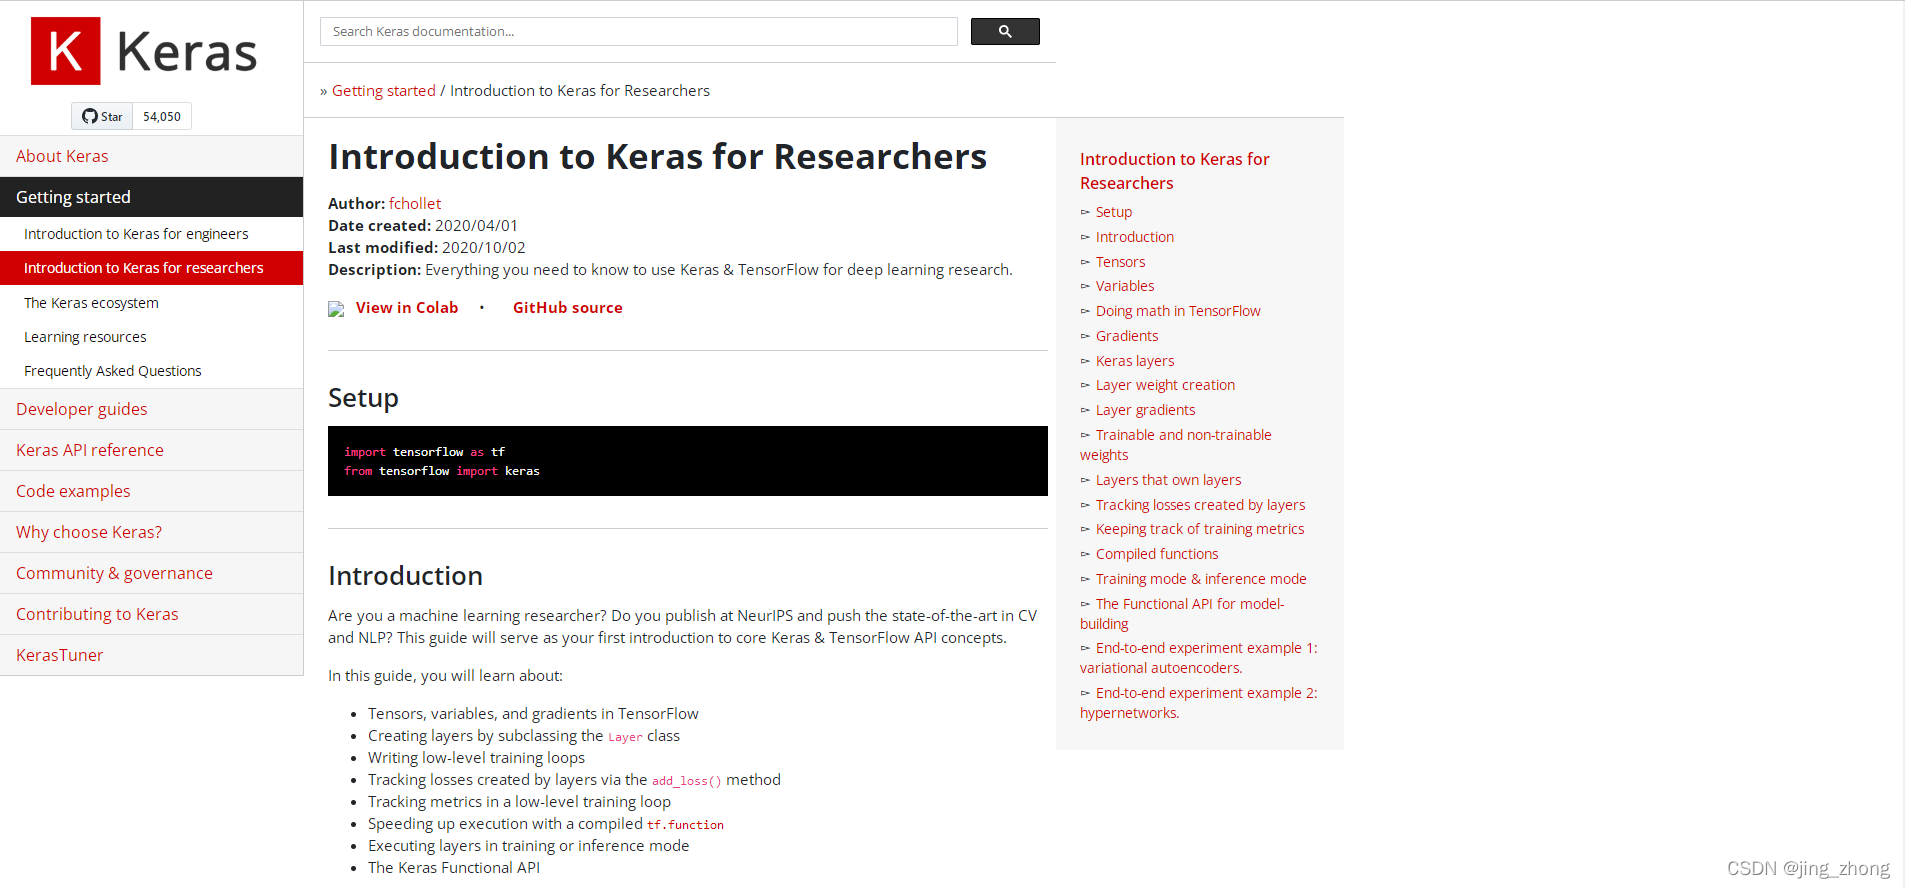Click the table of contents title link
This screenshot has height=888, width=1905.
[1175, 171]
